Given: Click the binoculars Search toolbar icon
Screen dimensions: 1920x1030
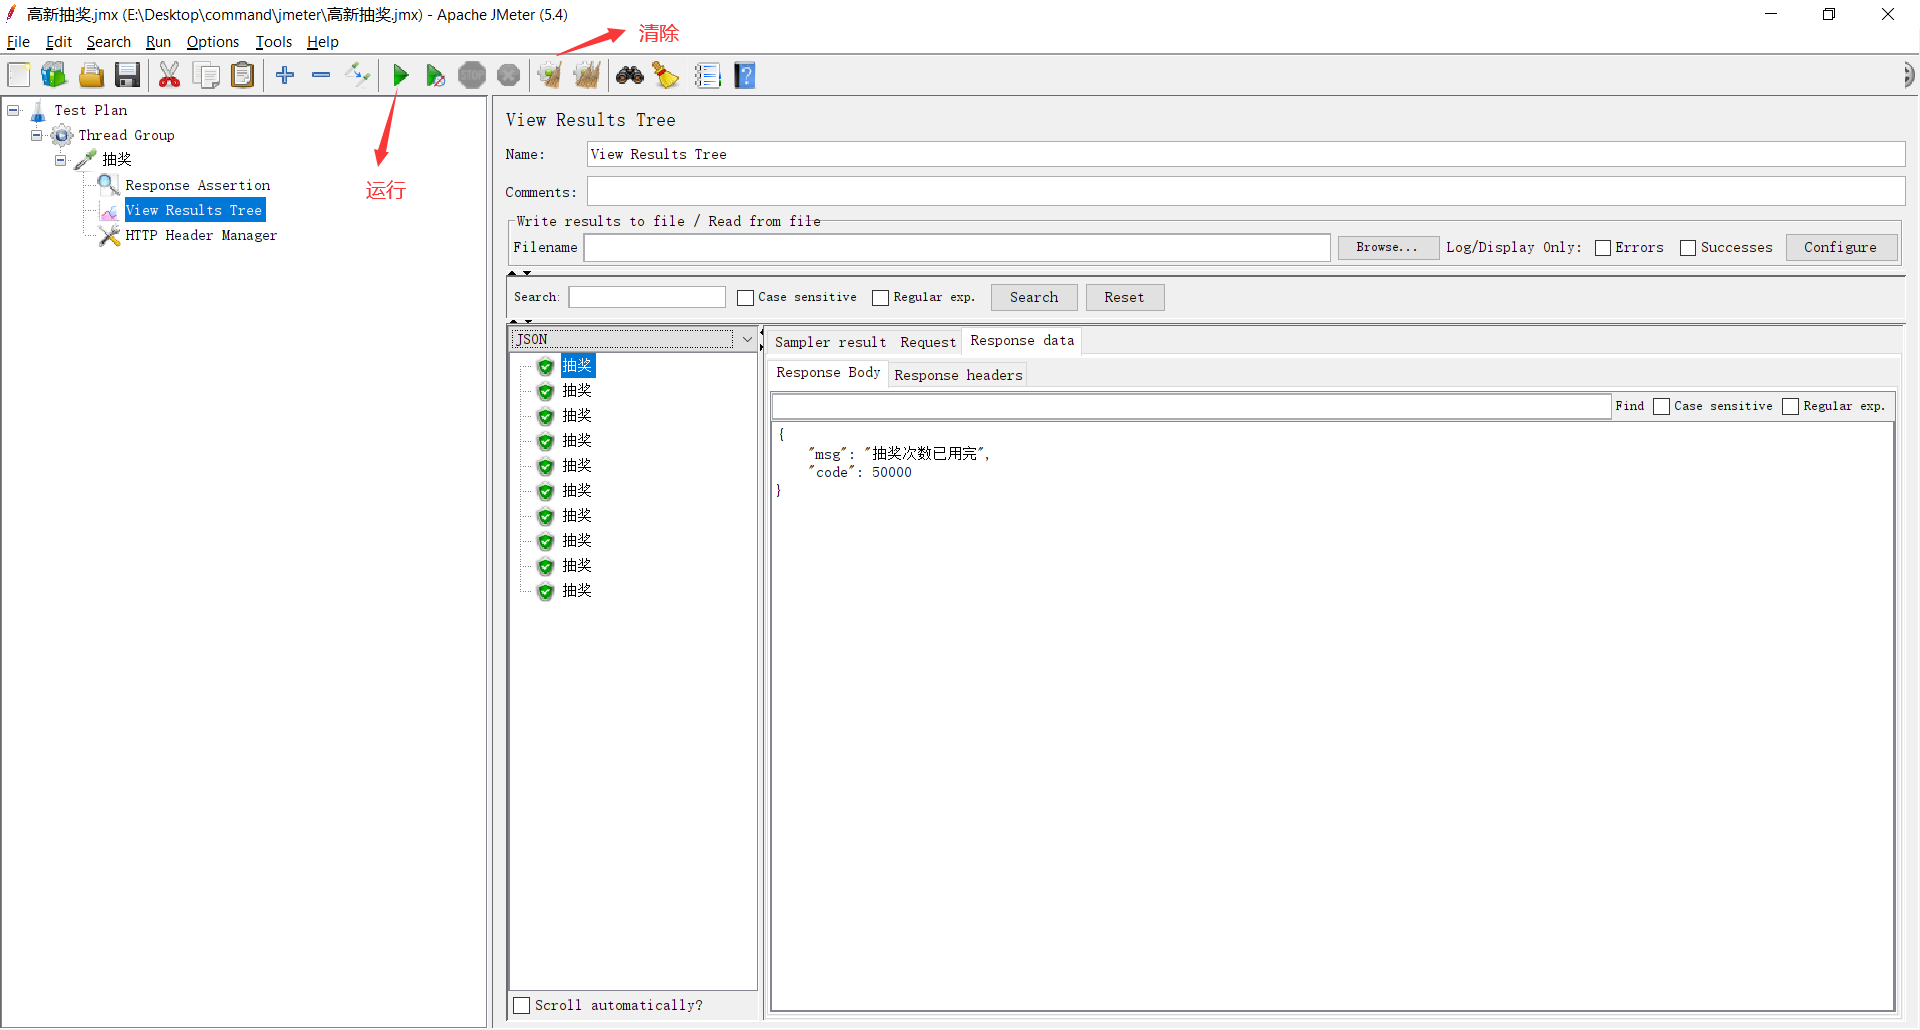Looking at the screenshot, I should coord(630,75).
